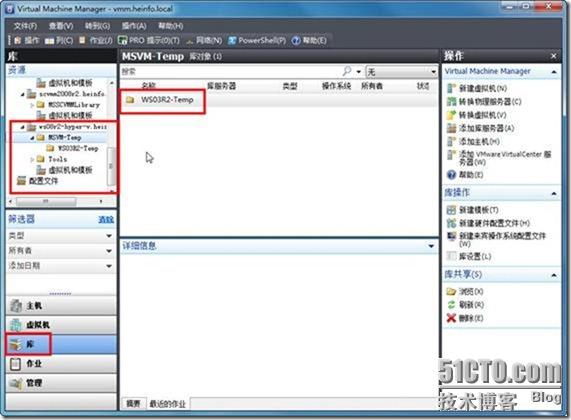This screenshot has width=571, height=420.
Task: Click in the 搜索 search field
Action: click(x=231, y=71)
